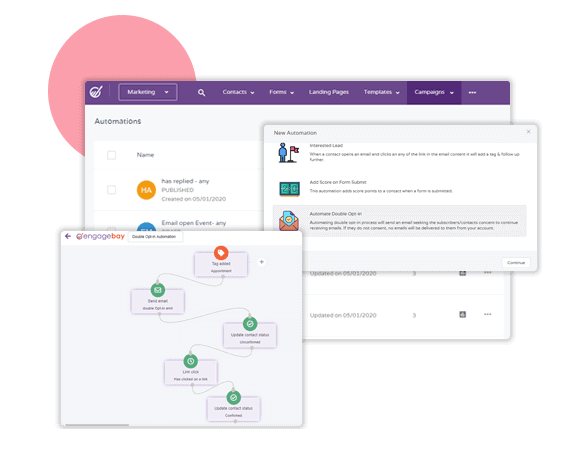
Task: Open Landing Pages from the navbar
Action: pyautogui.click(x=329, y=92)
